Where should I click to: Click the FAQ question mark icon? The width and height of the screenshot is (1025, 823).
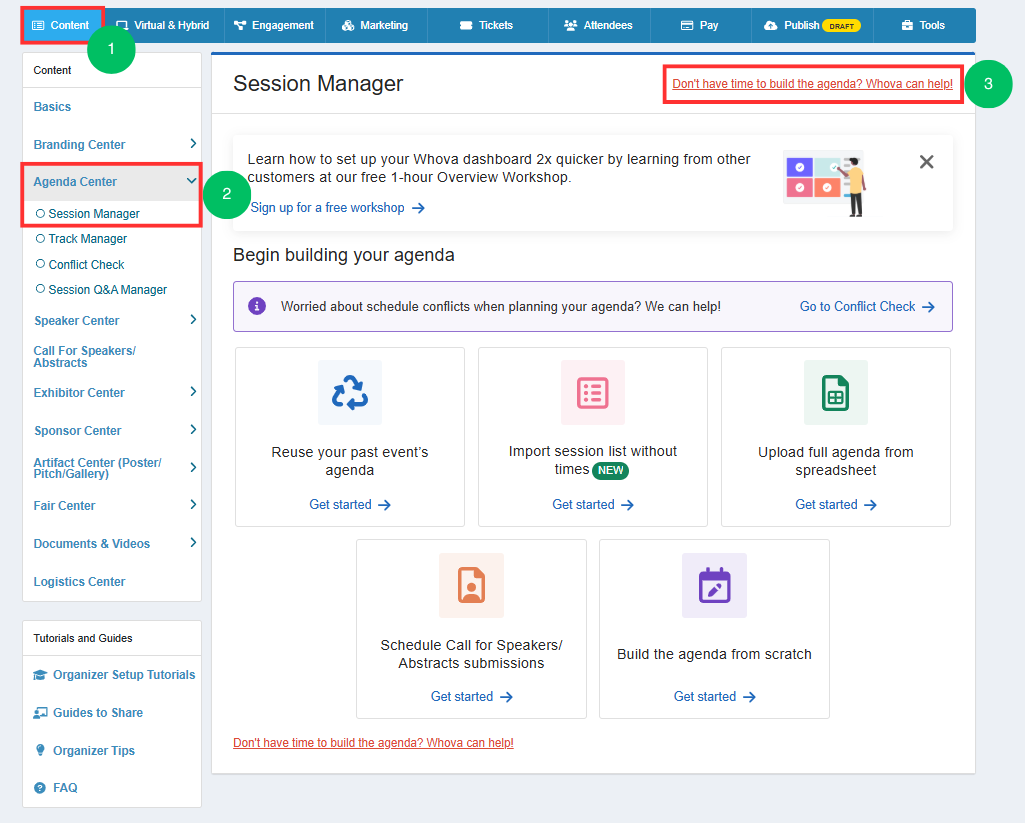40,788
